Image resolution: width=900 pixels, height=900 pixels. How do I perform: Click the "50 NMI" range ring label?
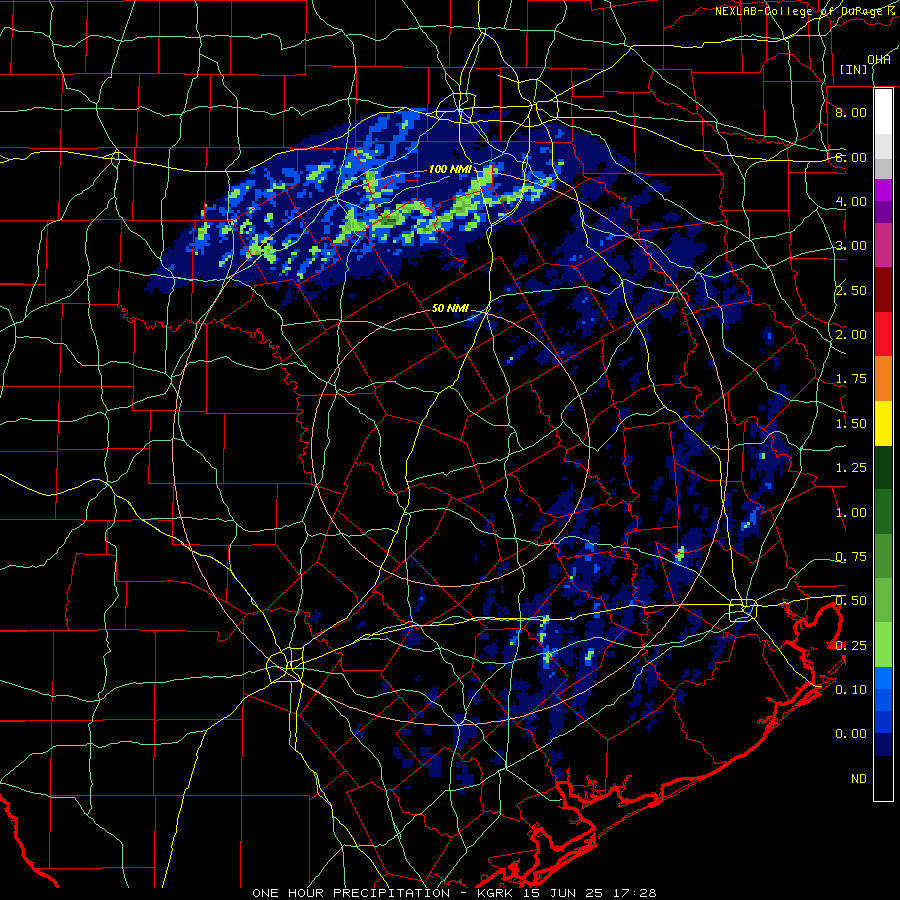click(x=450, y=308)
